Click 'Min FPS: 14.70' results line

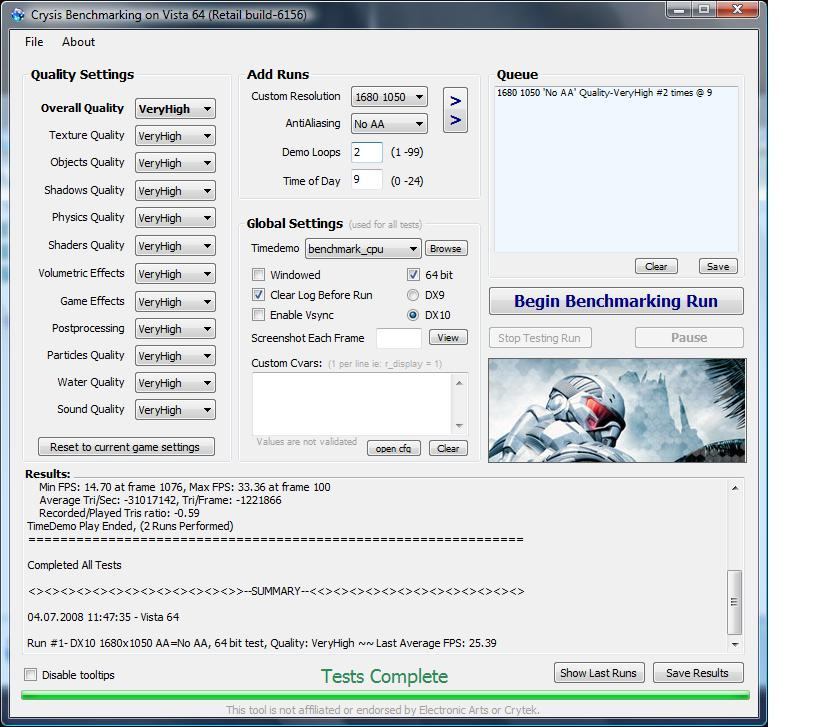tap(184, 487)
